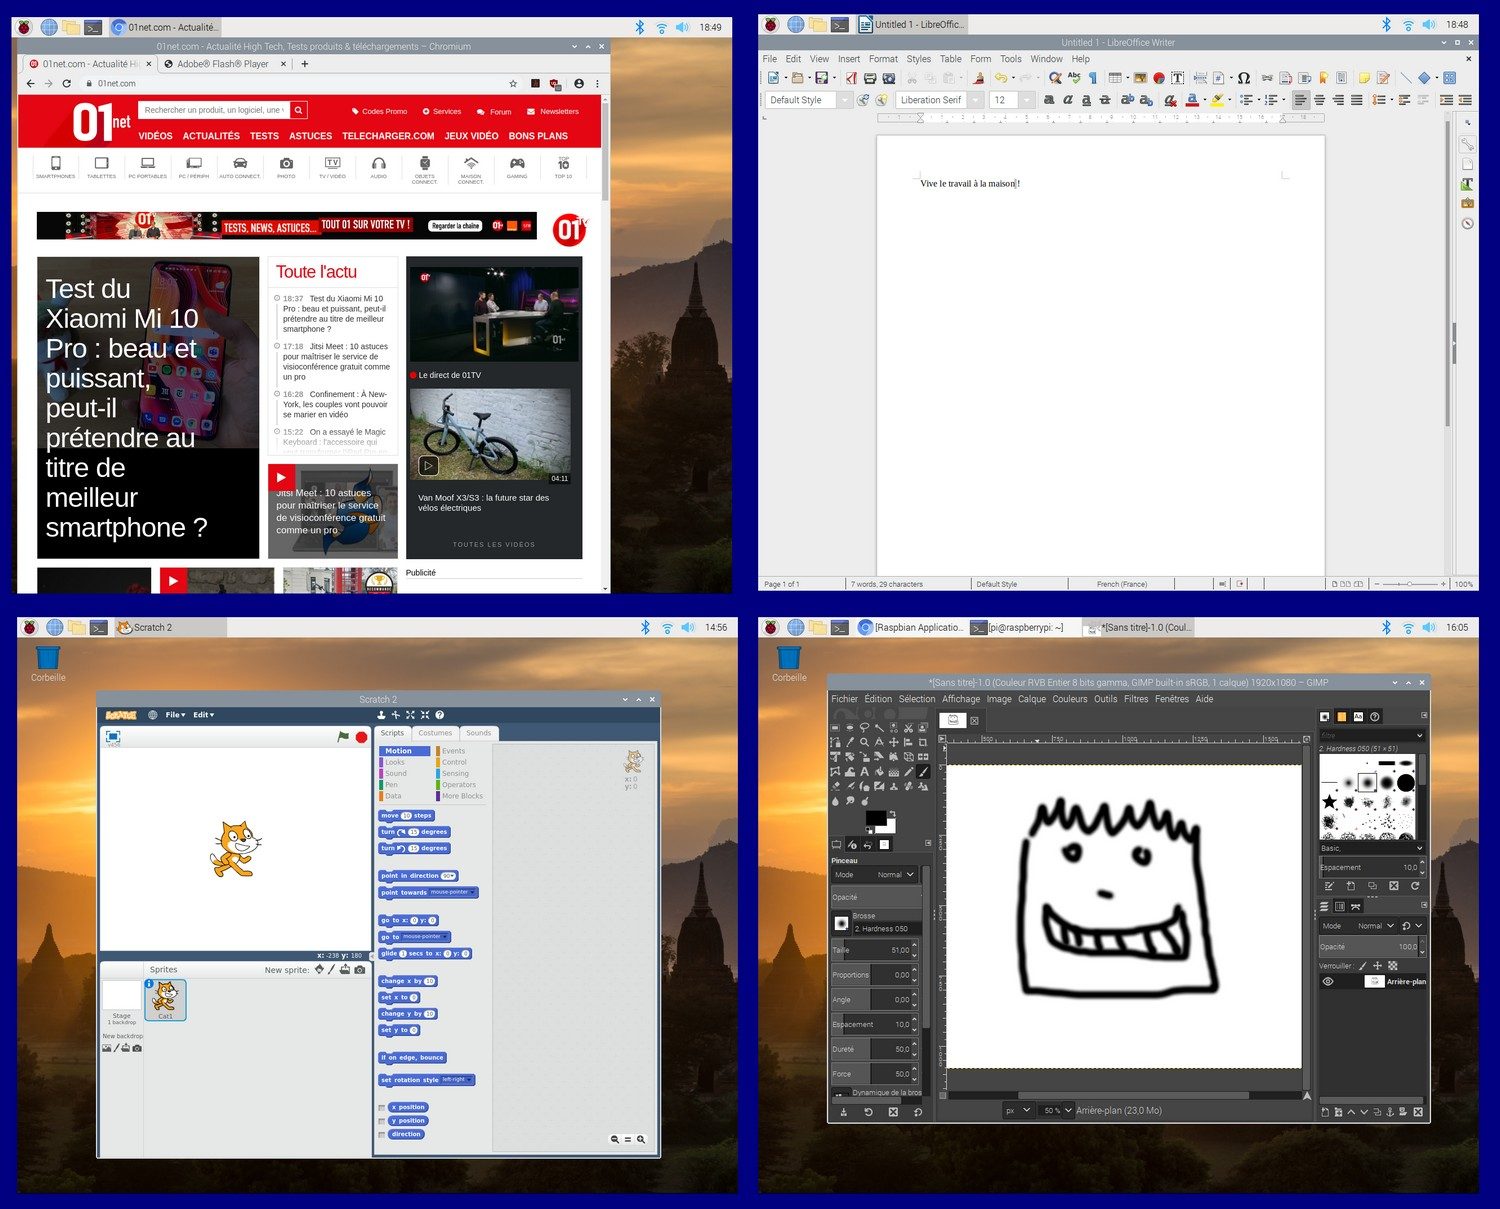Click 'TOUTES LES VIDÉOS' on 01net
Screen dimensions: 1500x1209
[494, 545]
